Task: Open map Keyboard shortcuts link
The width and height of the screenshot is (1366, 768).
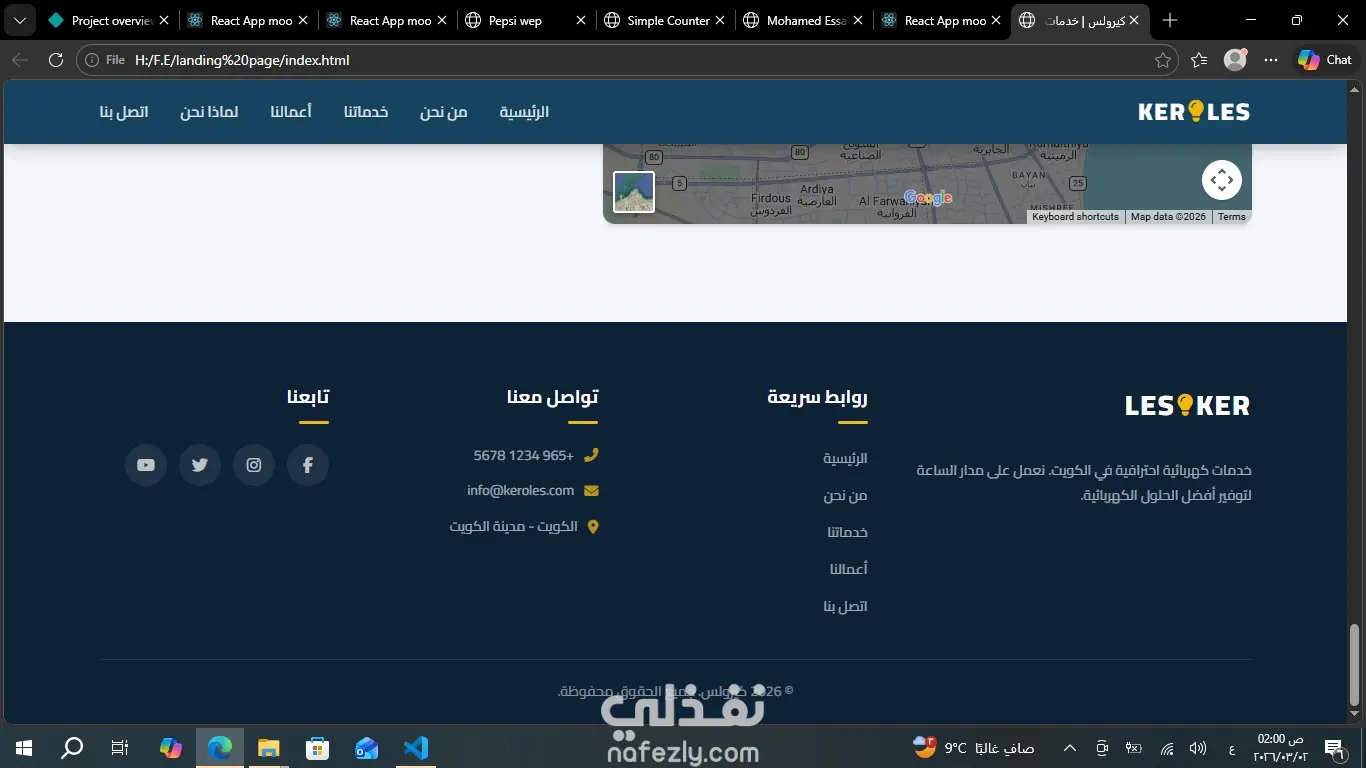Action: click(1075, 217)
